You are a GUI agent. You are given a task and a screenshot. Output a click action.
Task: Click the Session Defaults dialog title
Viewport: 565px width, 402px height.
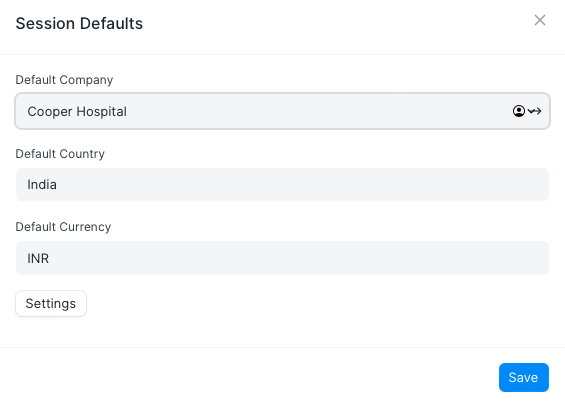pos(79,24)
